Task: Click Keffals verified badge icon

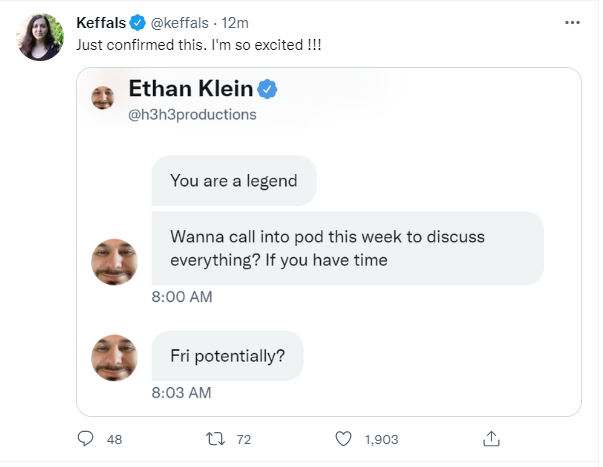Action: 137,23
